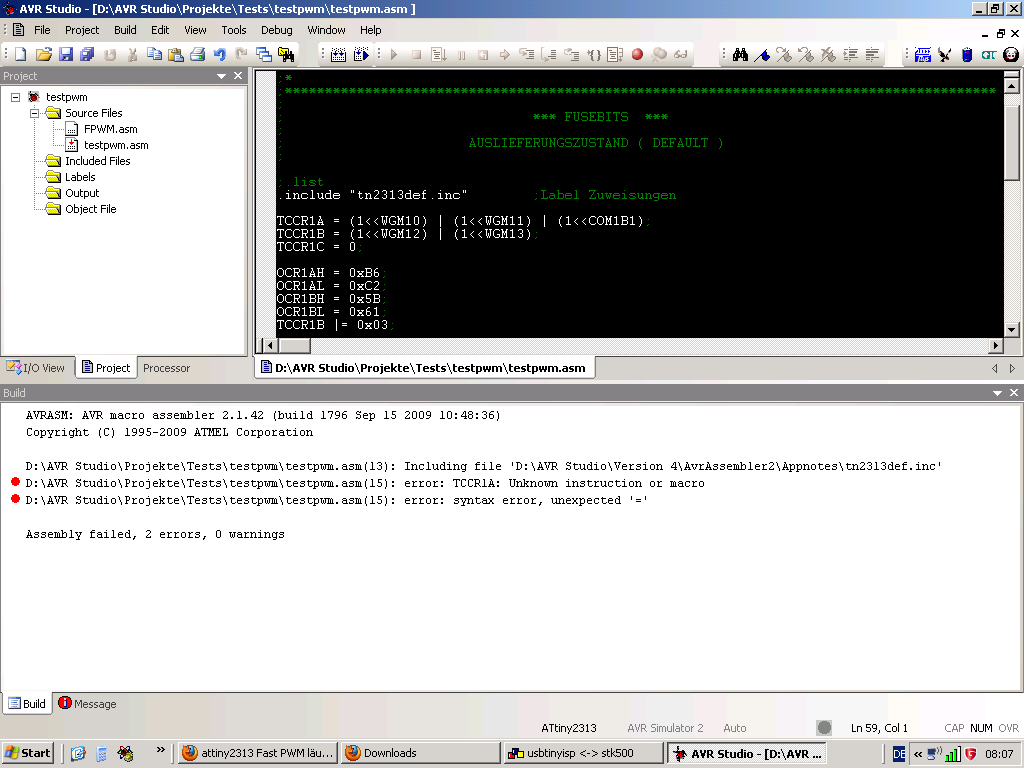Copy selection using the Copy icon
1024x768 pixels.
pos(154,55)
